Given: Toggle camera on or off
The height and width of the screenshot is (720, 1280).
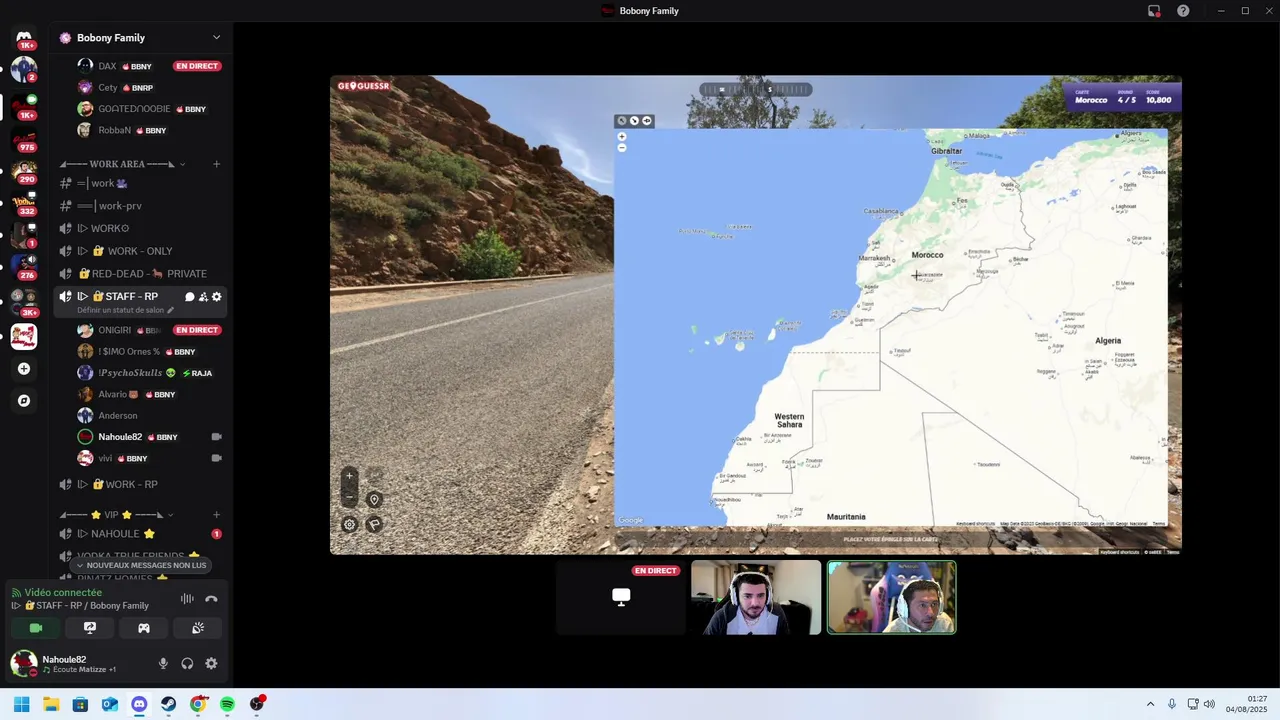Looking at the screenshot, I should click(36, 628).
